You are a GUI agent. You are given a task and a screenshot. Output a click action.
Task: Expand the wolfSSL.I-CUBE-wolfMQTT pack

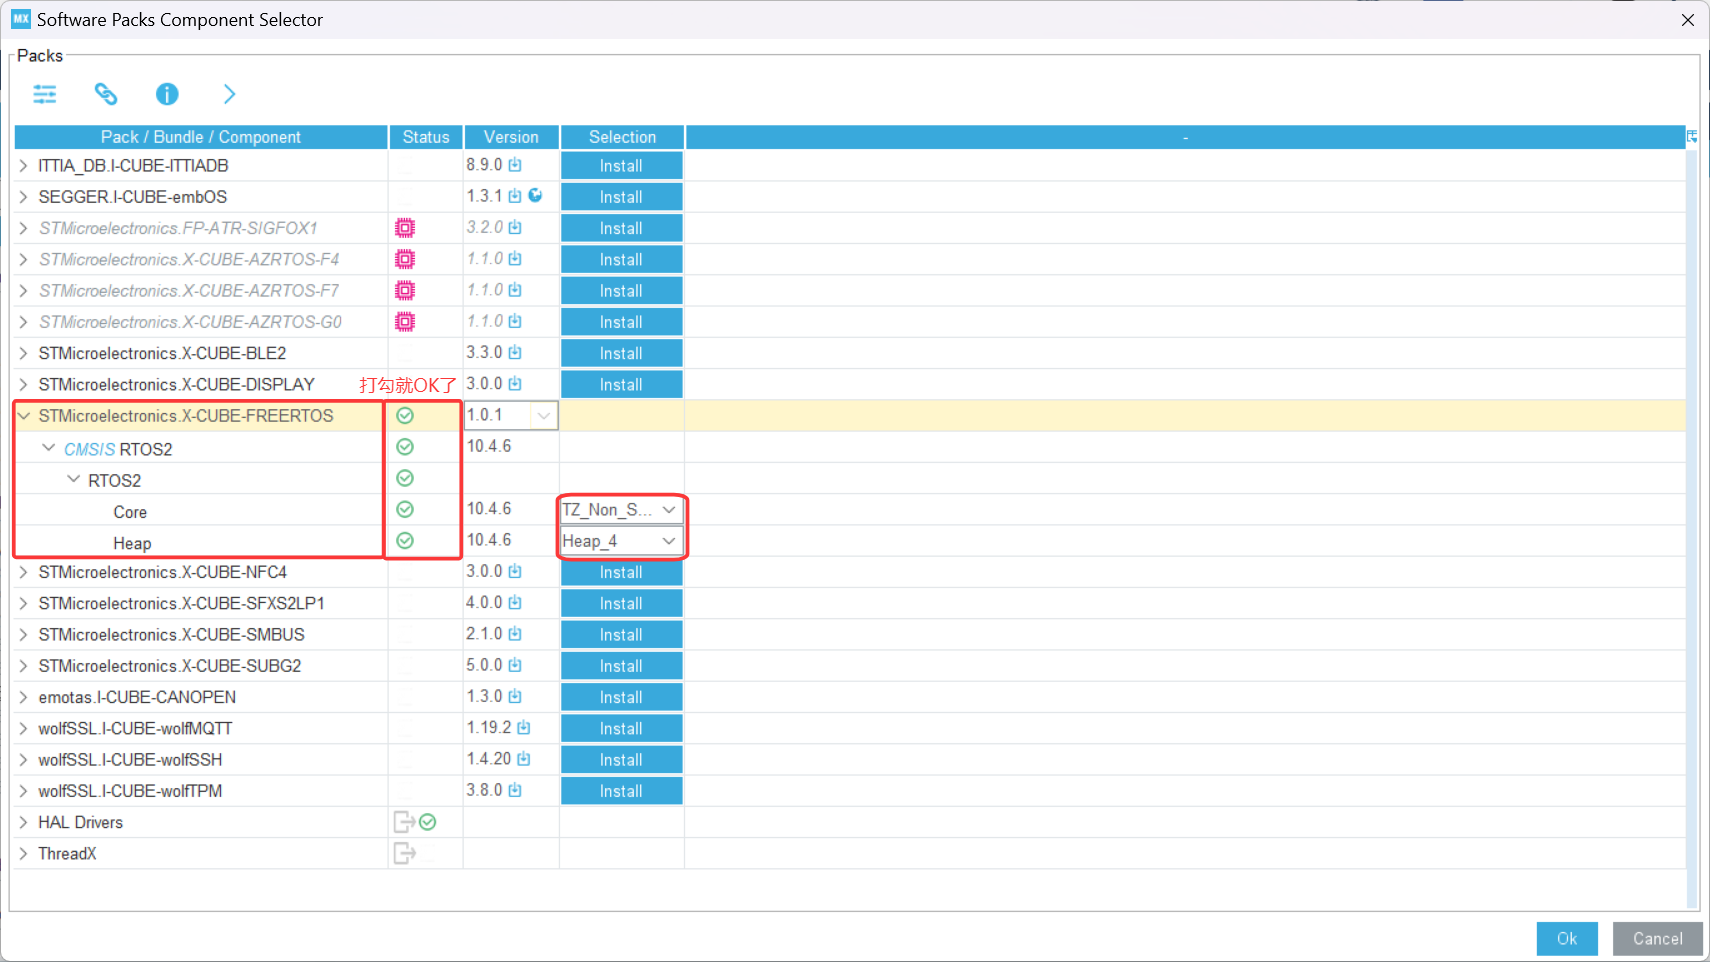click(24, 728)
